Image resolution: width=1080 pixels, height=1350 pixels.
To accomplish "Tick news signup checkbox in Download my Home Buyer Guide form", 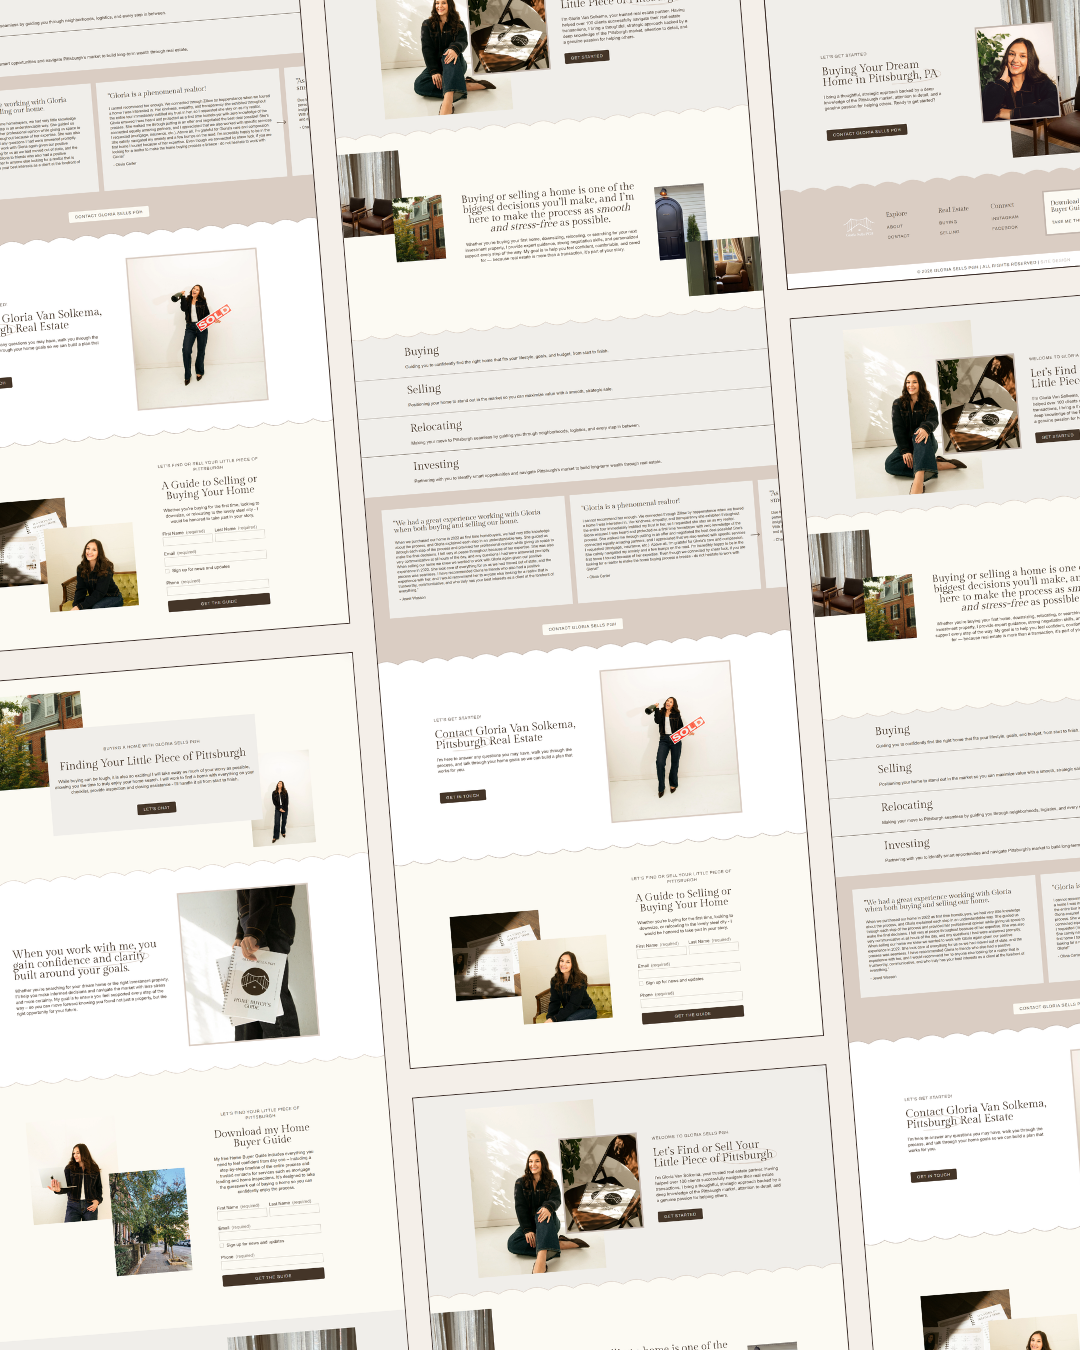I will [221, 1246].
